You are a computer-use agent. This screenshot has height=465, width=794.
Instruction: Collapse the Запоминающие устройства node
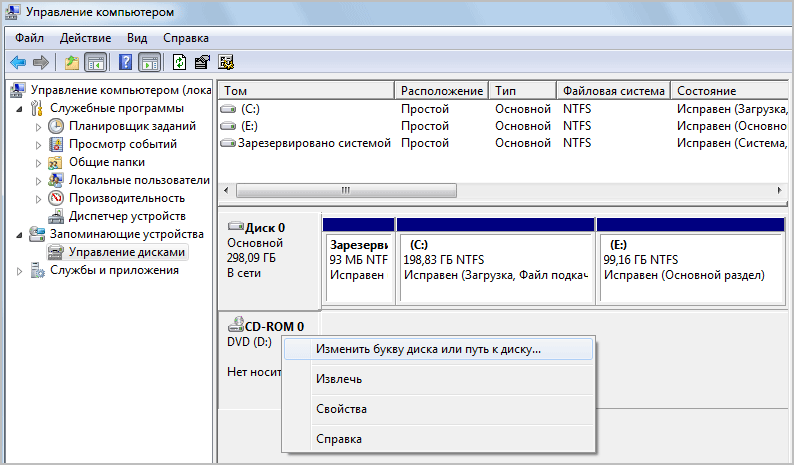[19, 235]
